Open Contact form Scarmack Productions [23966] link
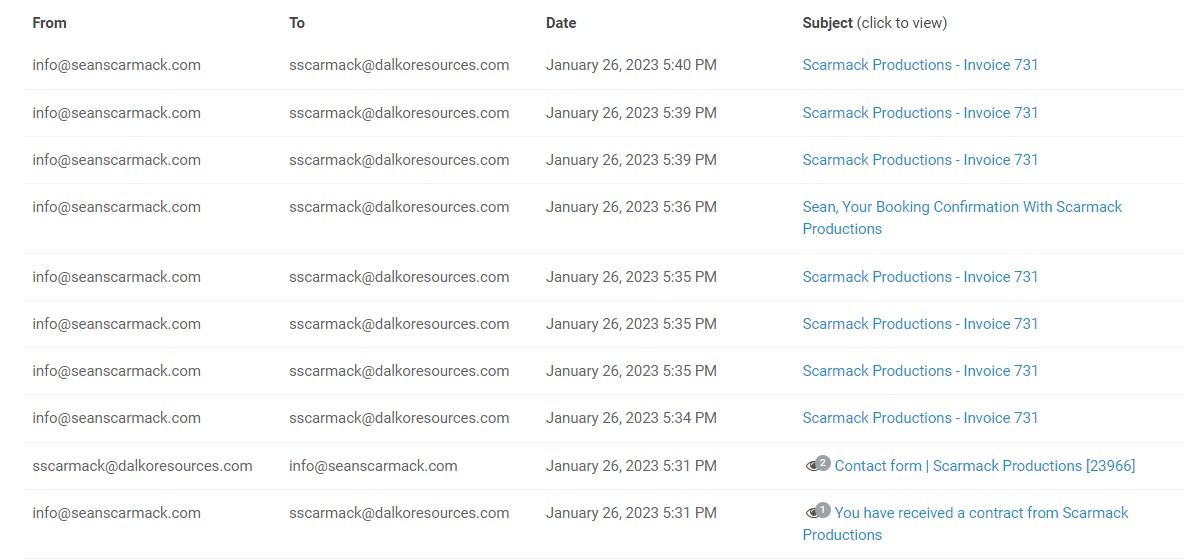 coord(985,466)
